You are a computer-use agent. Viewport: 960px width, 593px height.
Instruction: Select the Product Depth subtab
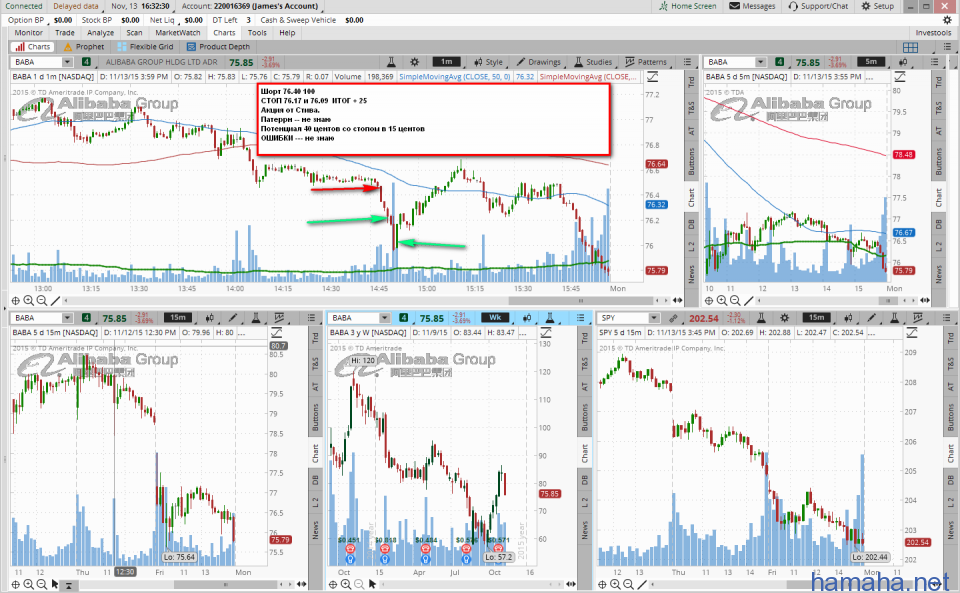[219, 47]
